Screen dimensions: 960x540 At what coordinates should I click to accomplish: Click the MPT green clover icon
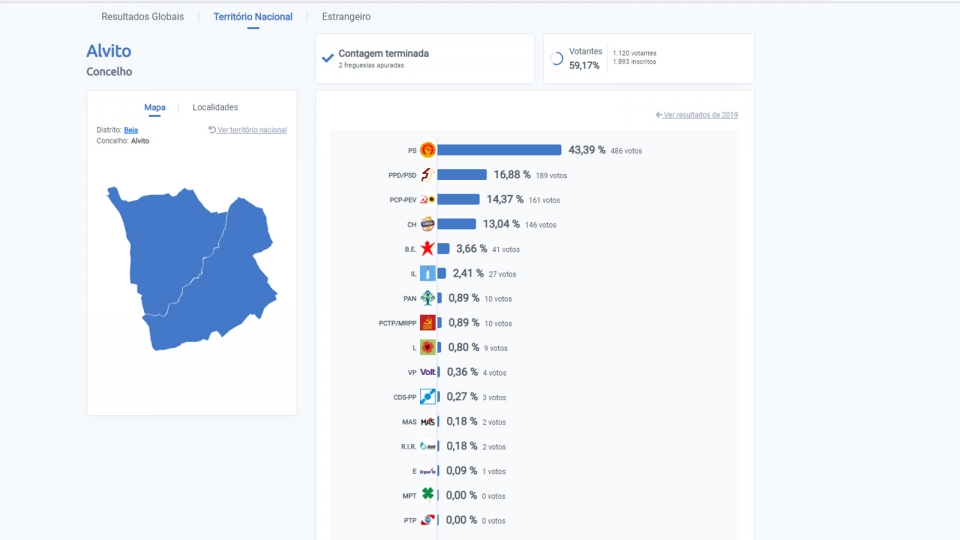pyautogui.click(x=427, y=495)
